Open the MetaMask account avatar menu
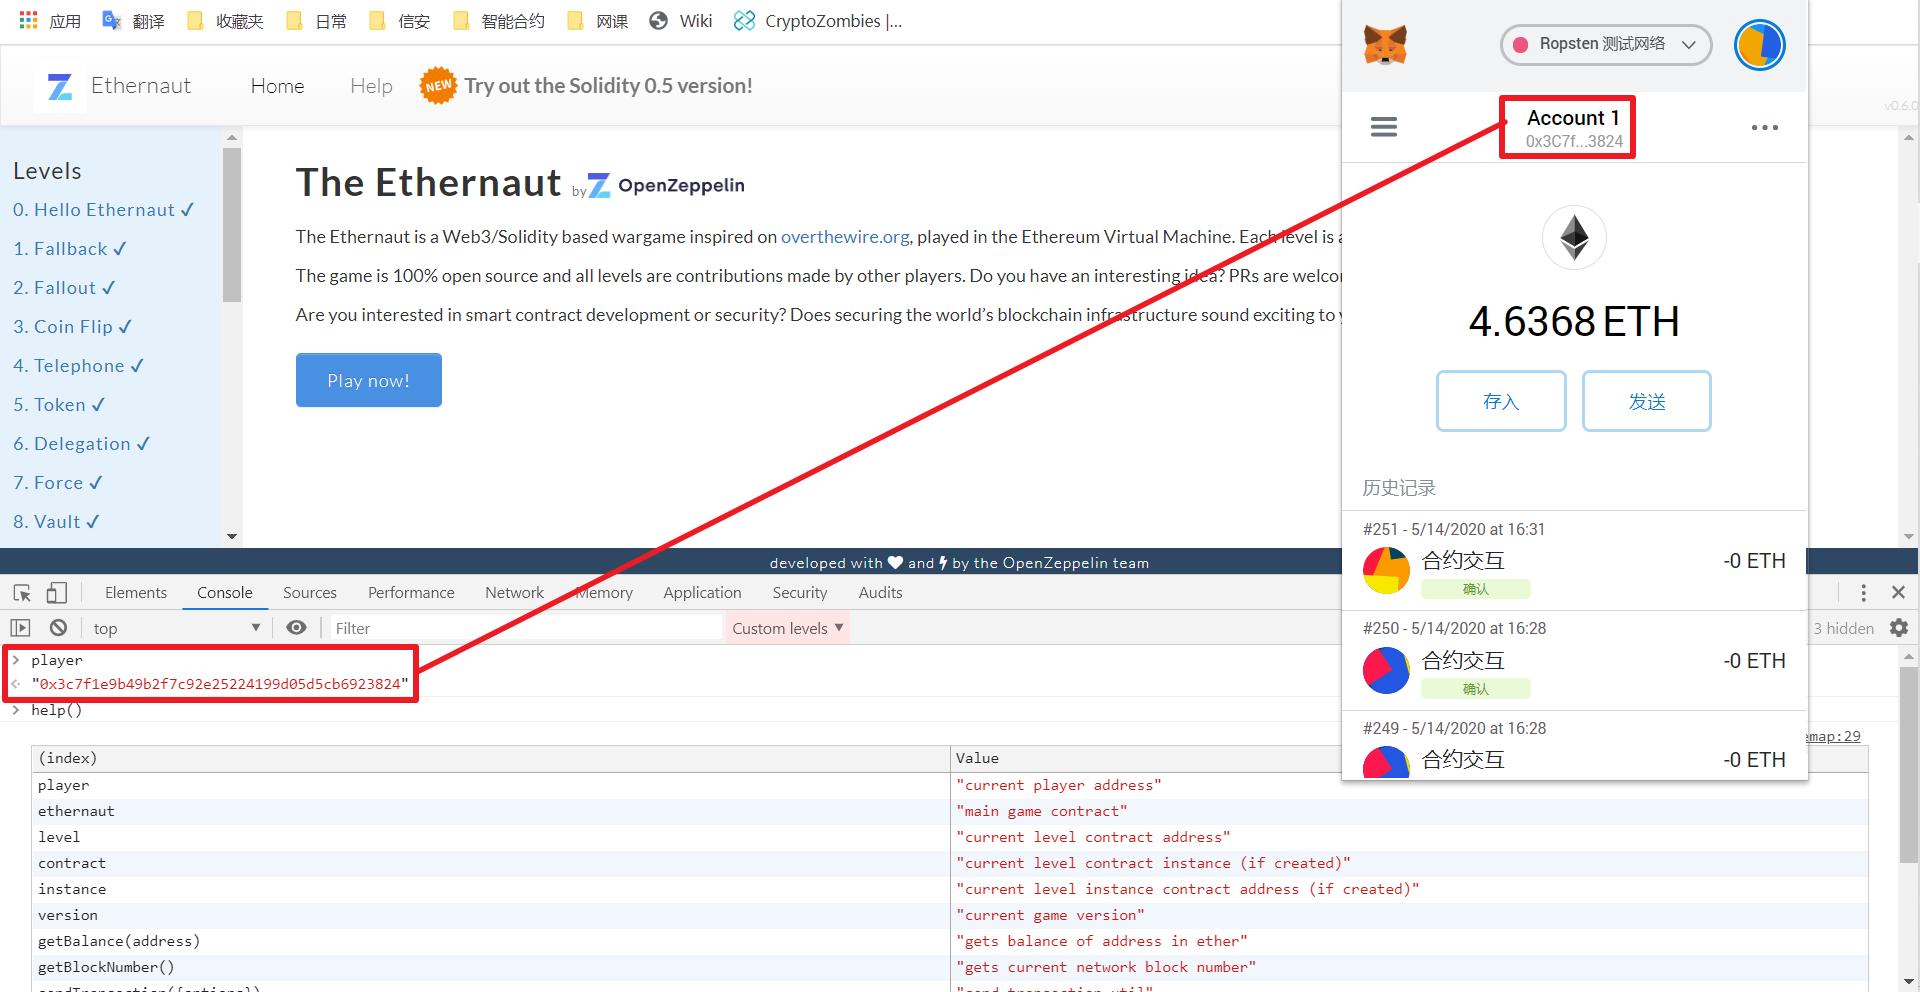This screenshot has width=1920, height=992. [1759, 45]
